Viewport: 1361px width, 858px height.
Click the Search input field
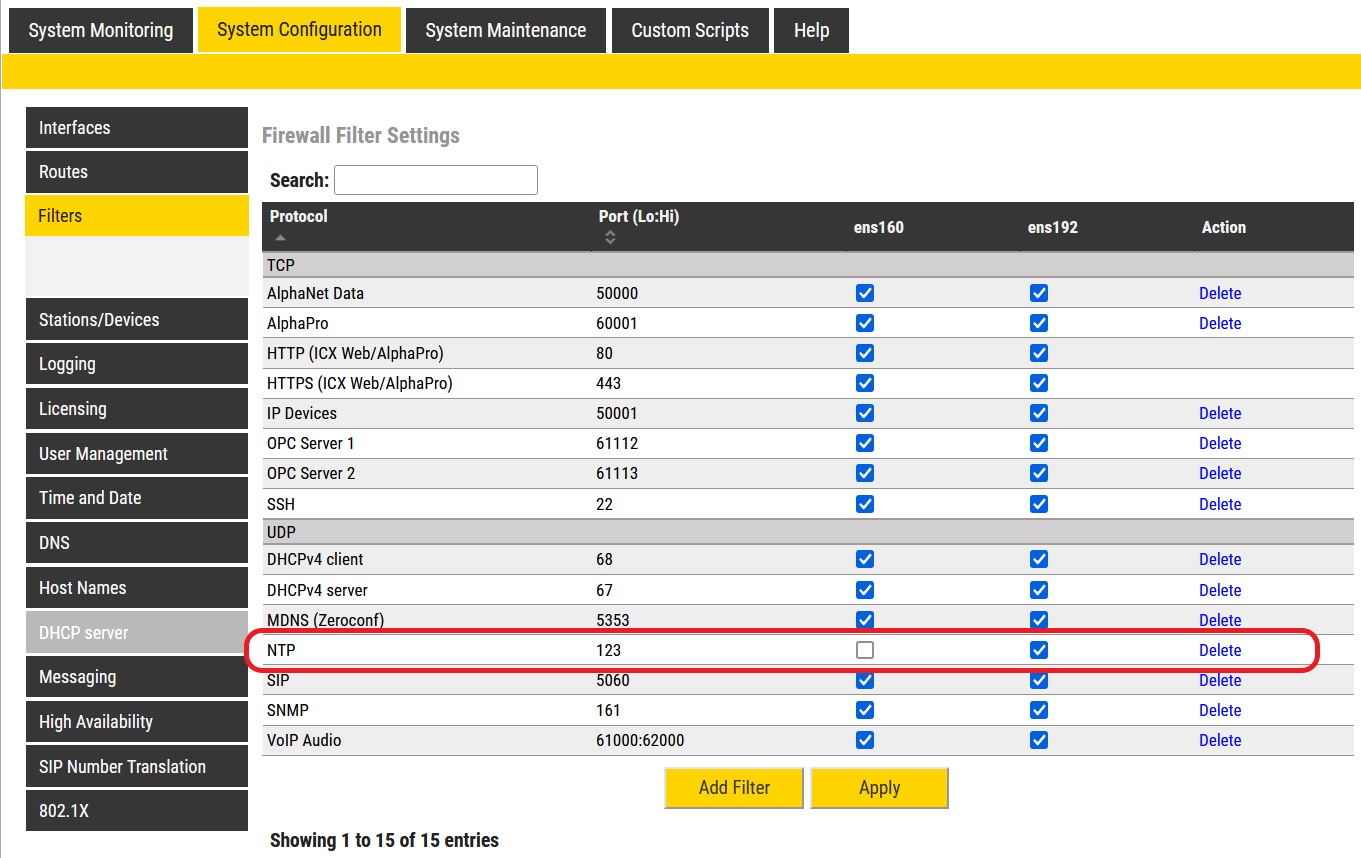click(x=435, y=180)
